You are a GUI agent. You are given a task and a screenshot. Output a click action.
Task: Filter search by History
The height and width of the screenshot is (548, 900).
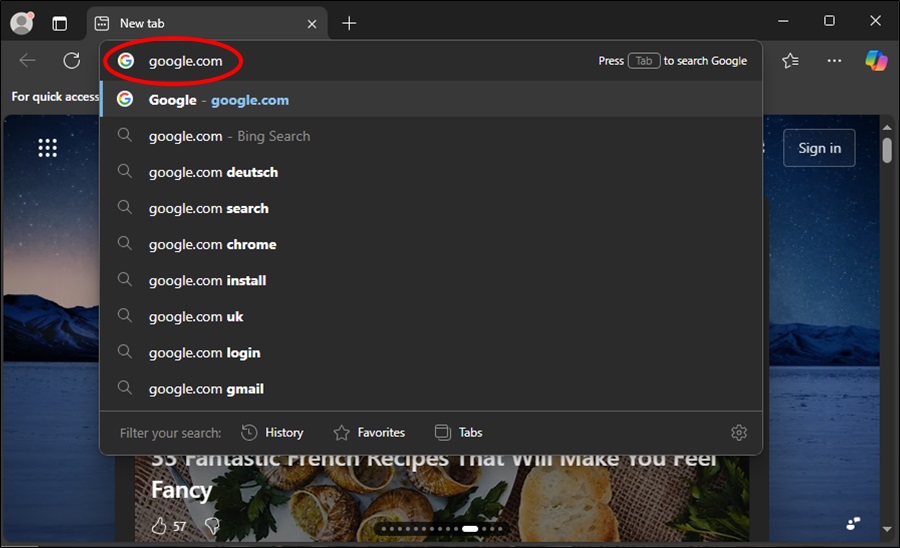pyautogui.click(x=272, y=433)
